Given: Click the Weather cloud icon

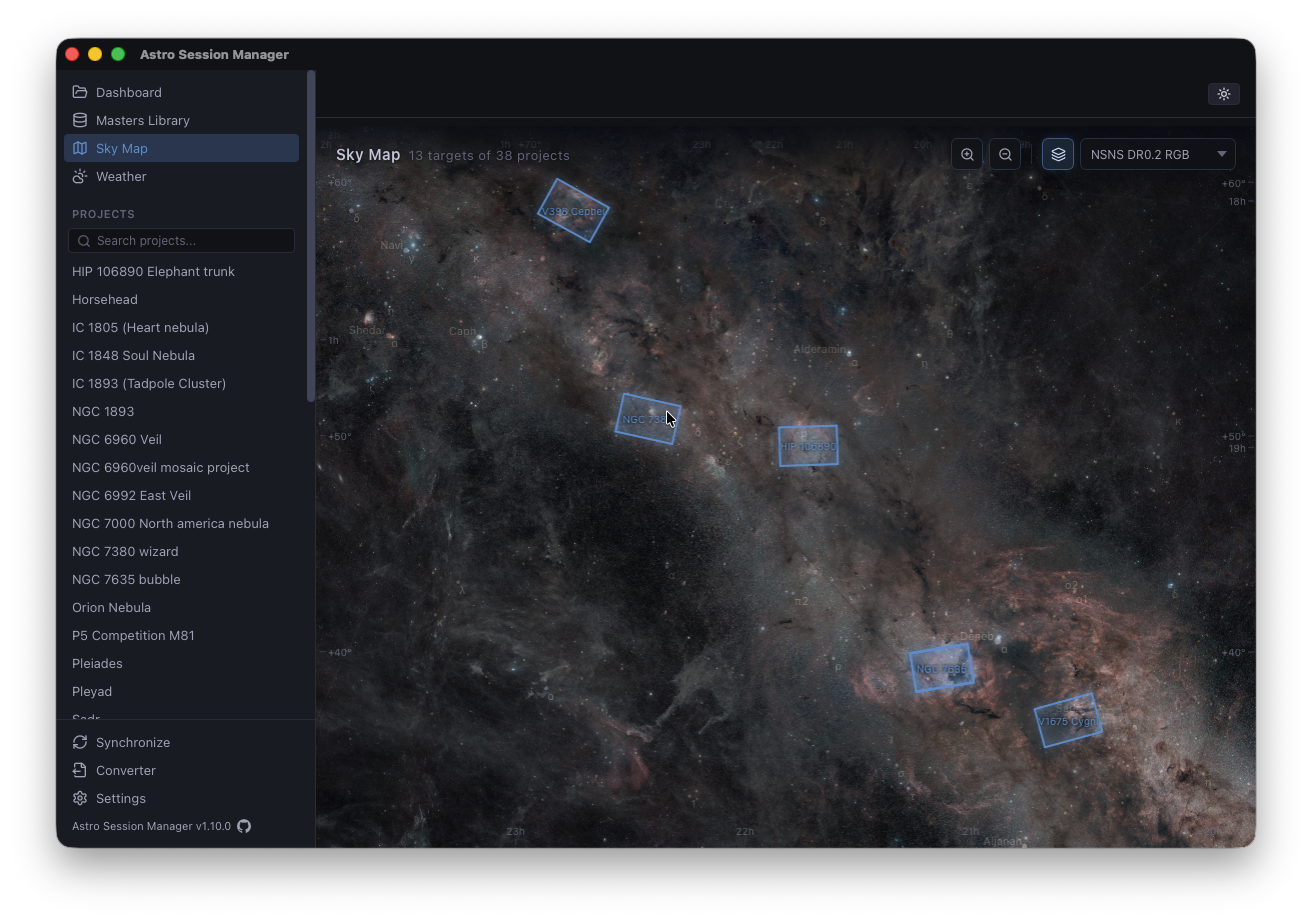Looking at the screenshot, I should pyautogui.click(x=80, y=176).
